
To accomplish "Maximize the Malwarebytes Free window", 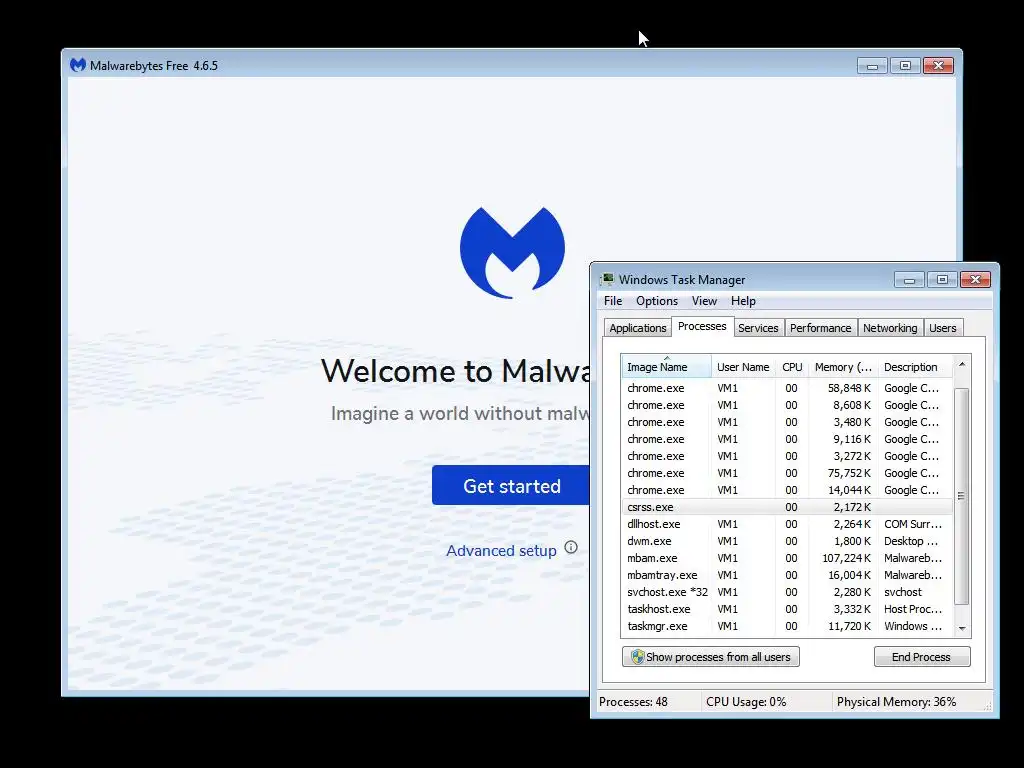I will pos(905,65).
